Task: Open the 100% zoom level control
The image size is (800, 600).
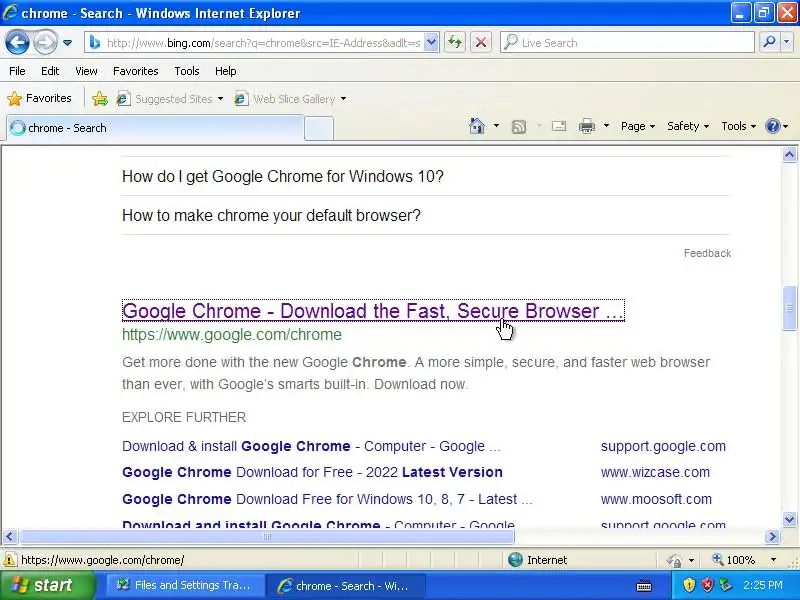Action: 744,560
